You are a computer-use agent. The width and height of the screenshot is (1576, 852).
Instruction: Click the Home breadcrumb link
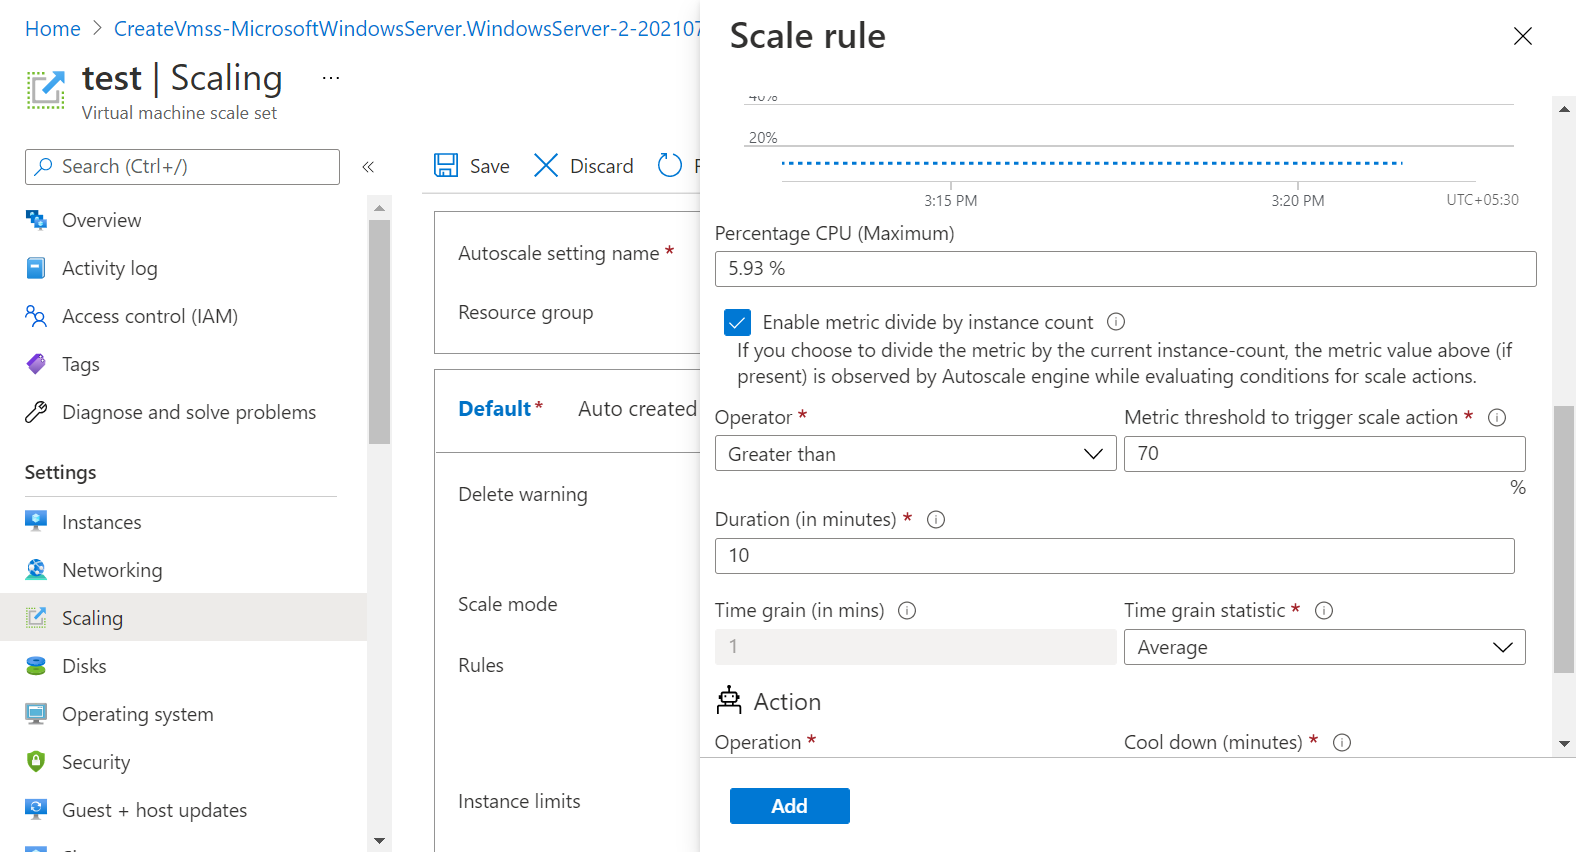53,29
